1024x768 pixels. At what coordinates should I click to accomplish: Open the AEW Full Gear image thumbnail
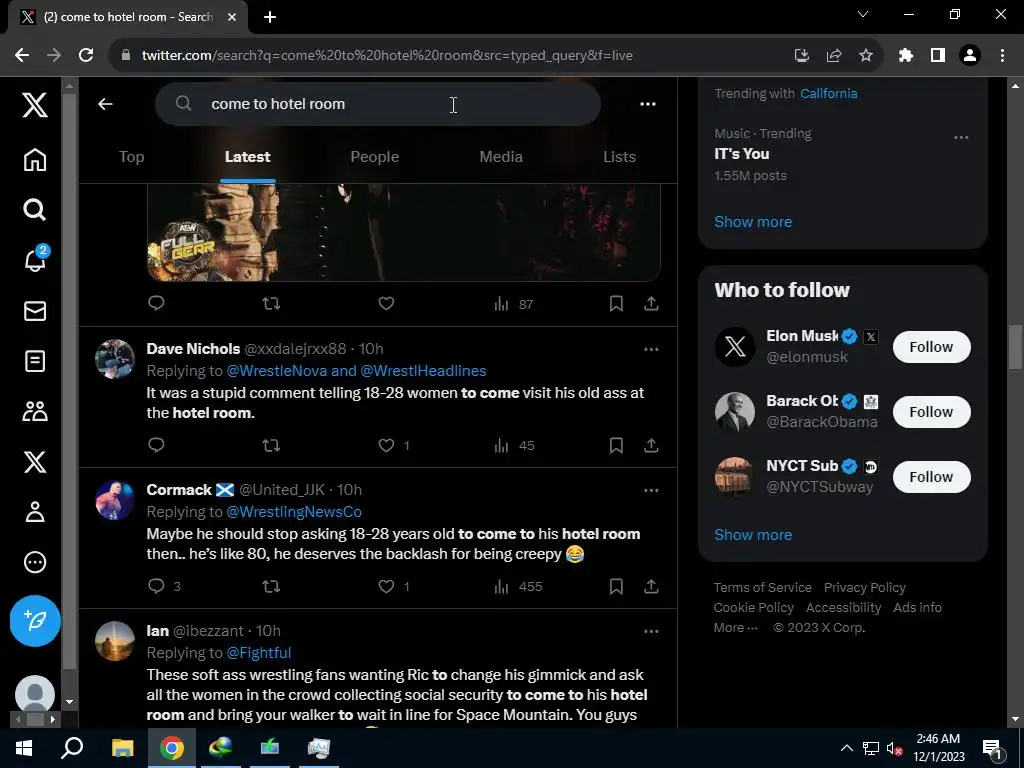[404, 232]
